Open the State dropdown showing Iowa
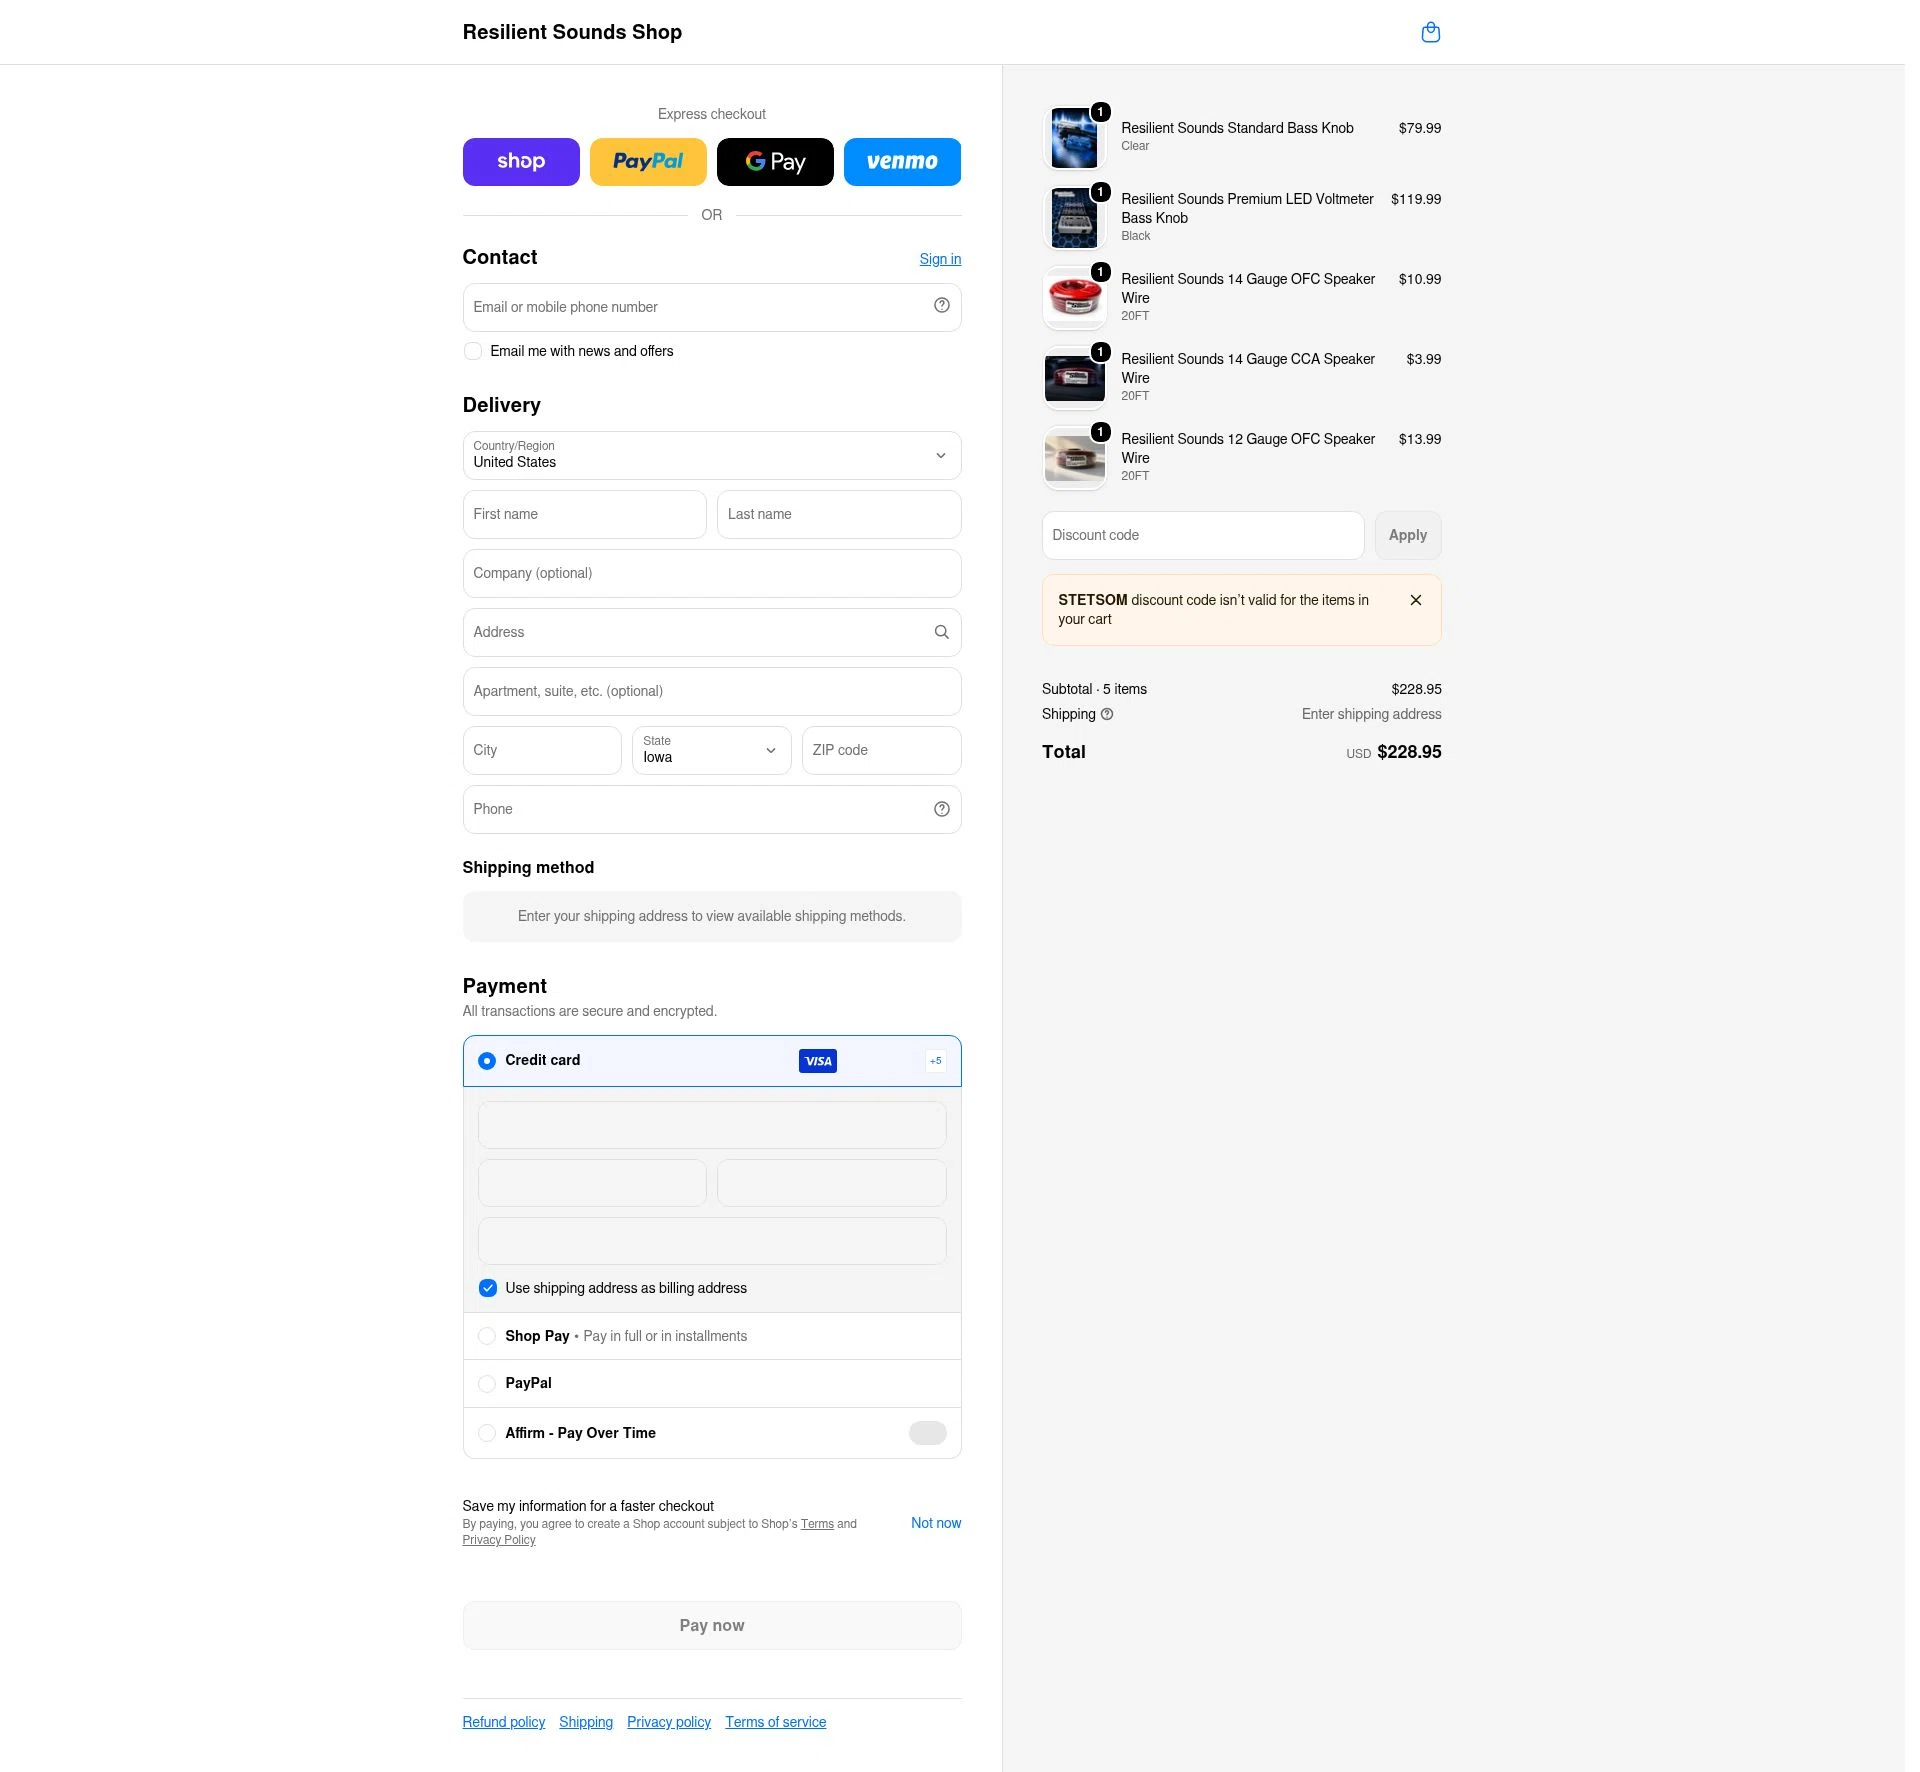The height and width of the screenshot is (1772, 1920). click(712, 750)
